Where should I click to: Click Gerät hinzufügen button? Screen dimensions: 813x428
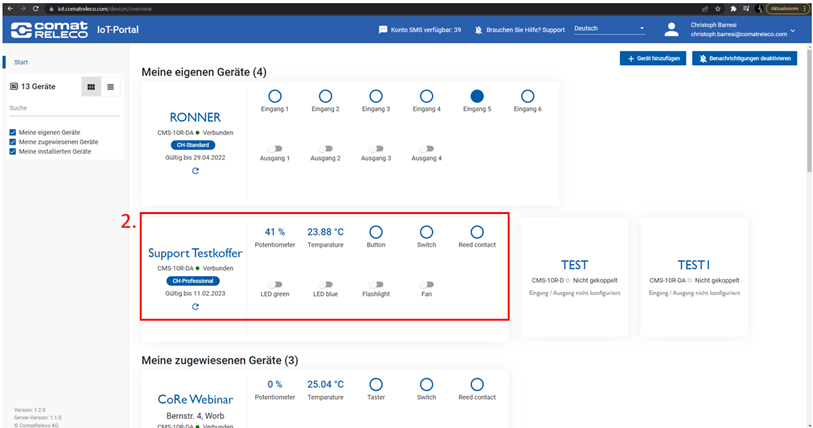(652, 59)
